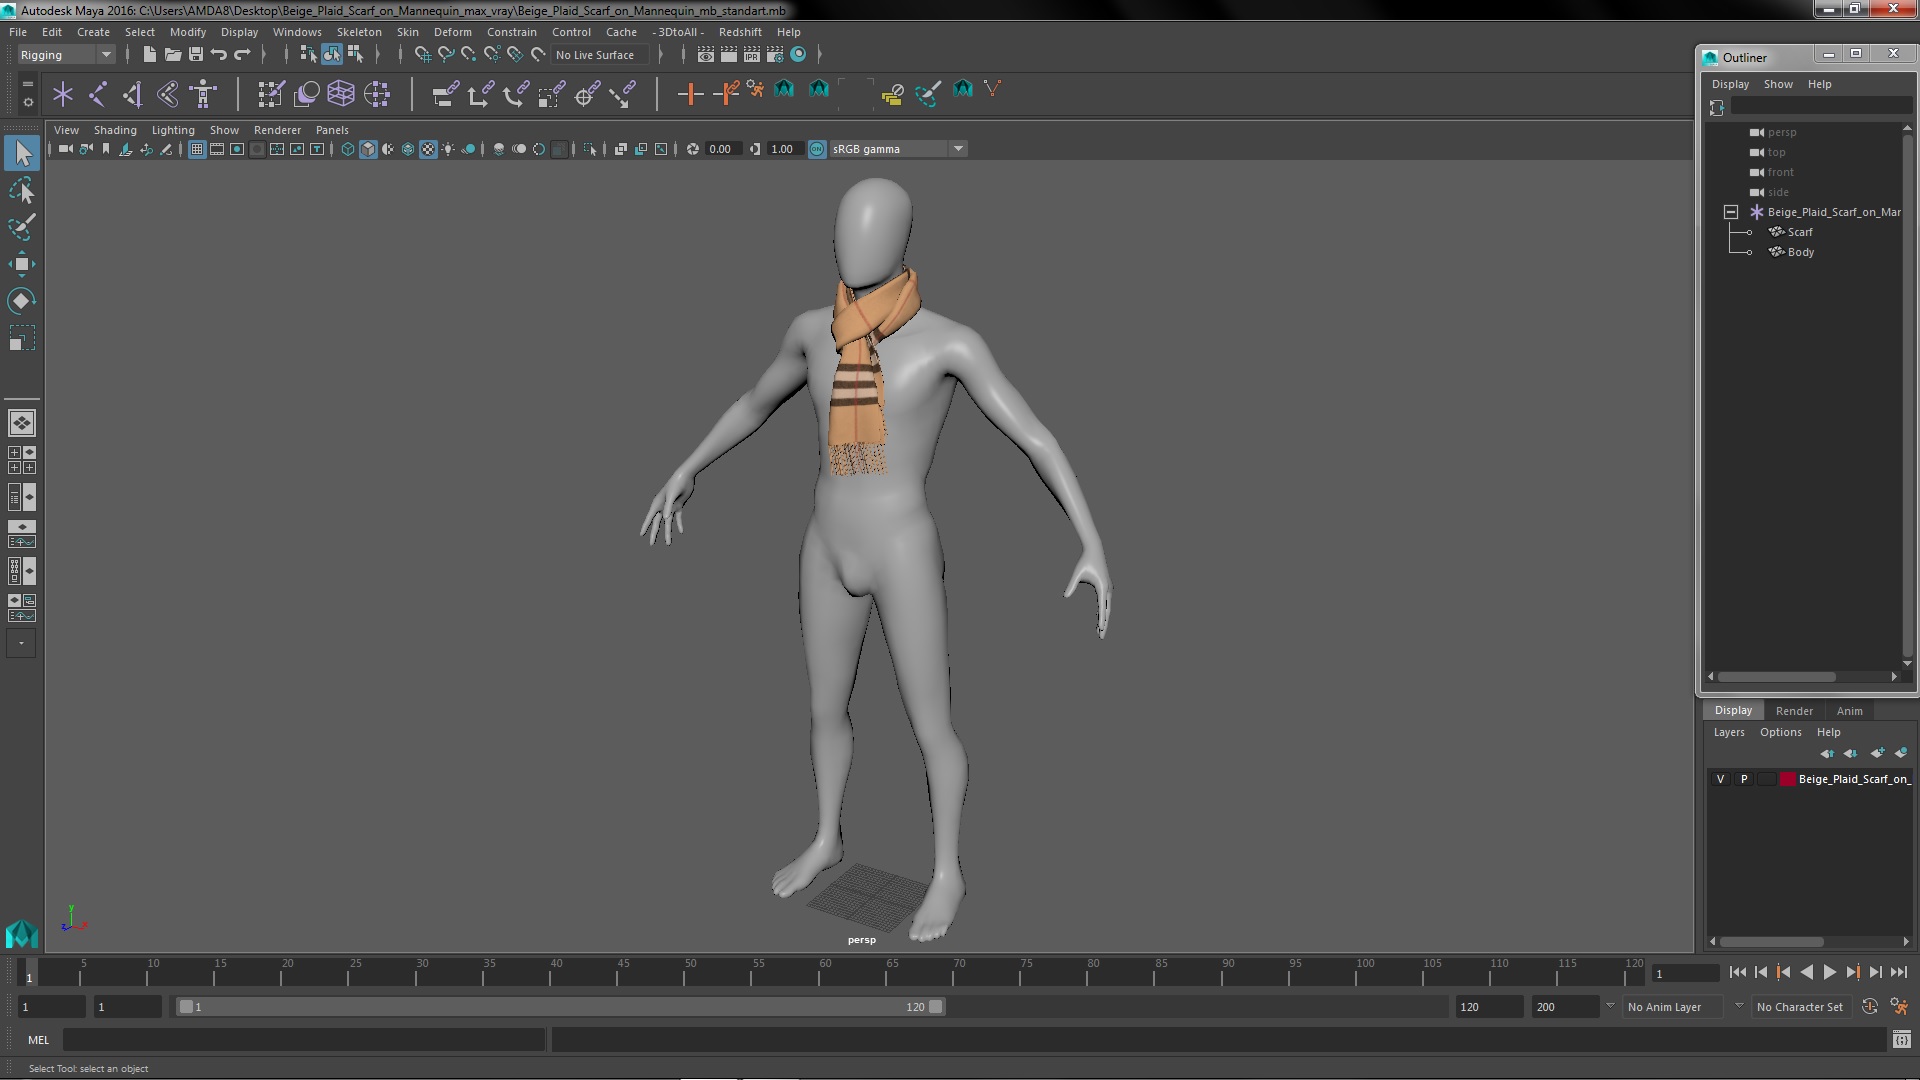
Task: Click the Create Joint tool shelf icon
Action: (98, 94)
